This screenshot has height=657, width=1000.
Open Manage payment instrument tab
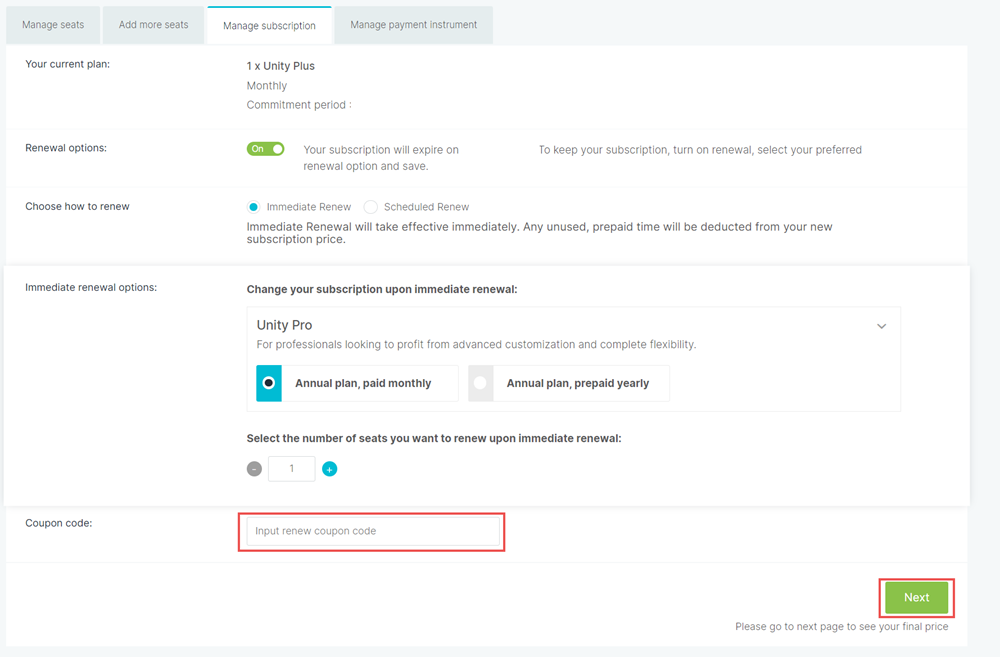click(413, 25)
